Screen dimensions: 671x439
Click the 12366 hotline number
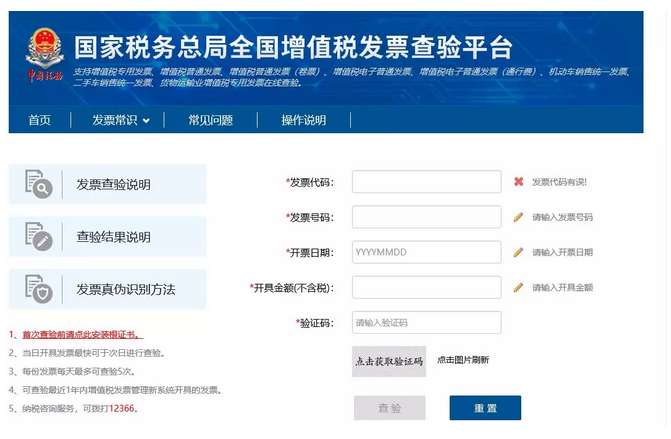(122, 409)
